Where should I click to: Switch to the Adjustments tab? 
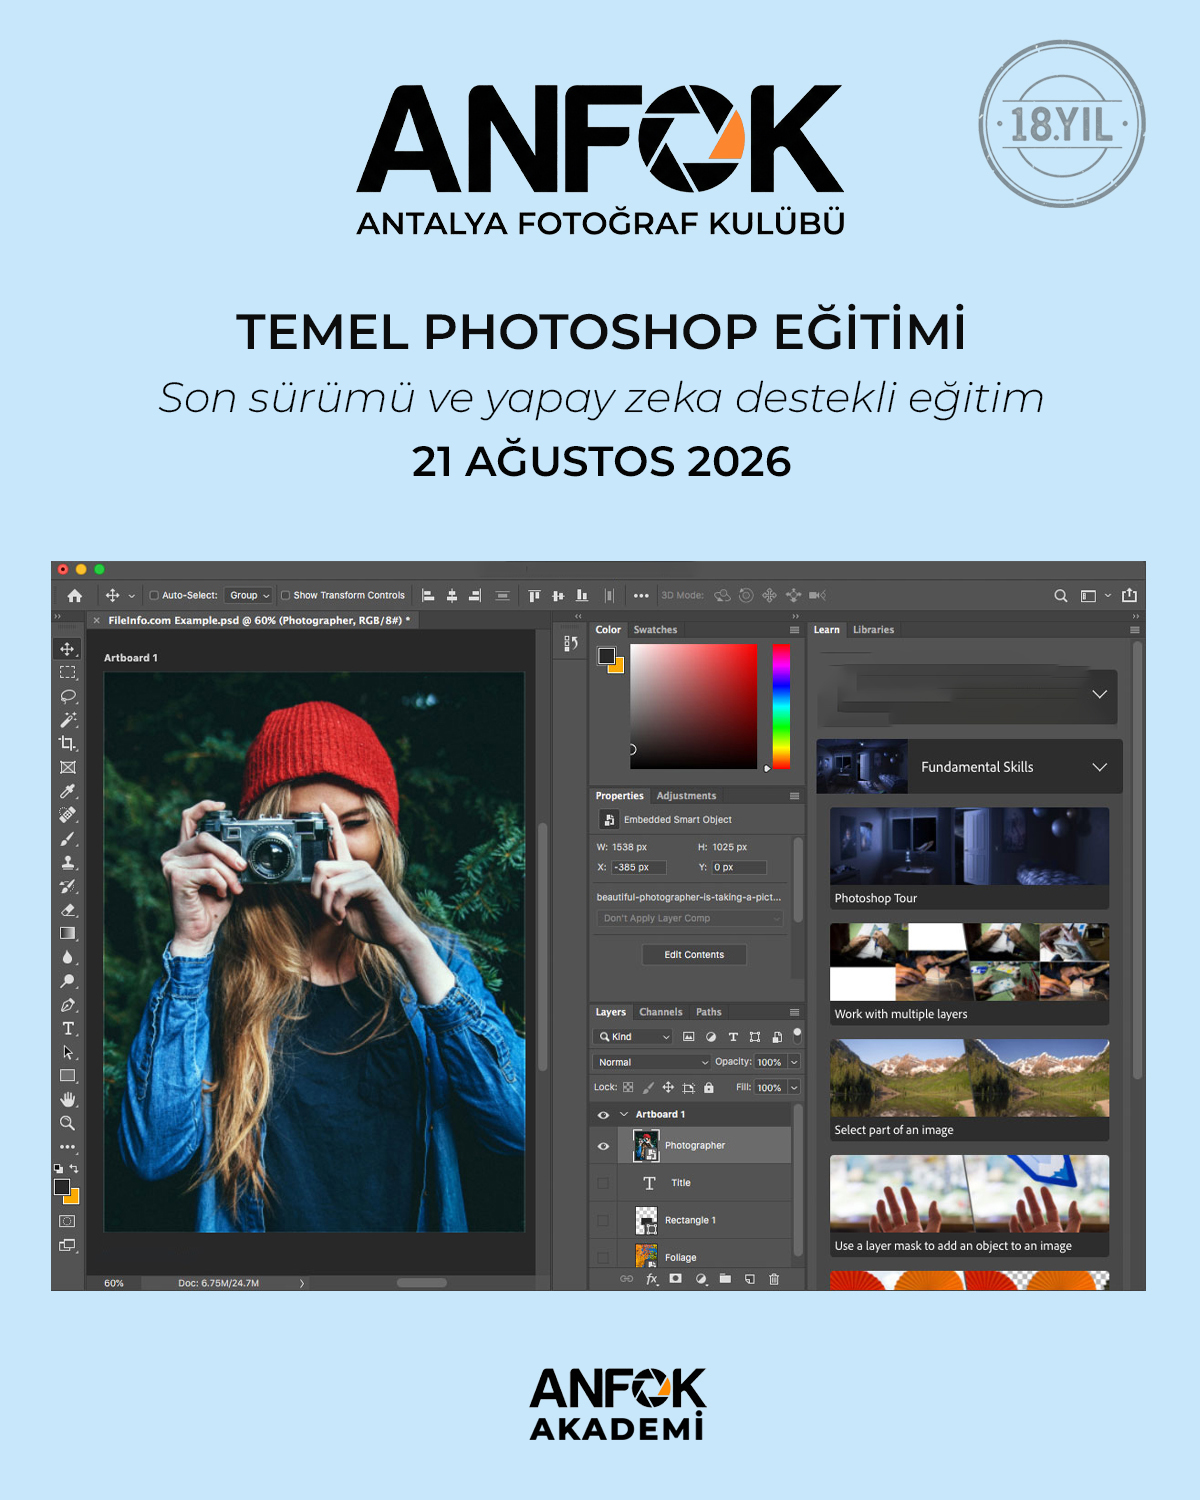(x=686, y=796)
